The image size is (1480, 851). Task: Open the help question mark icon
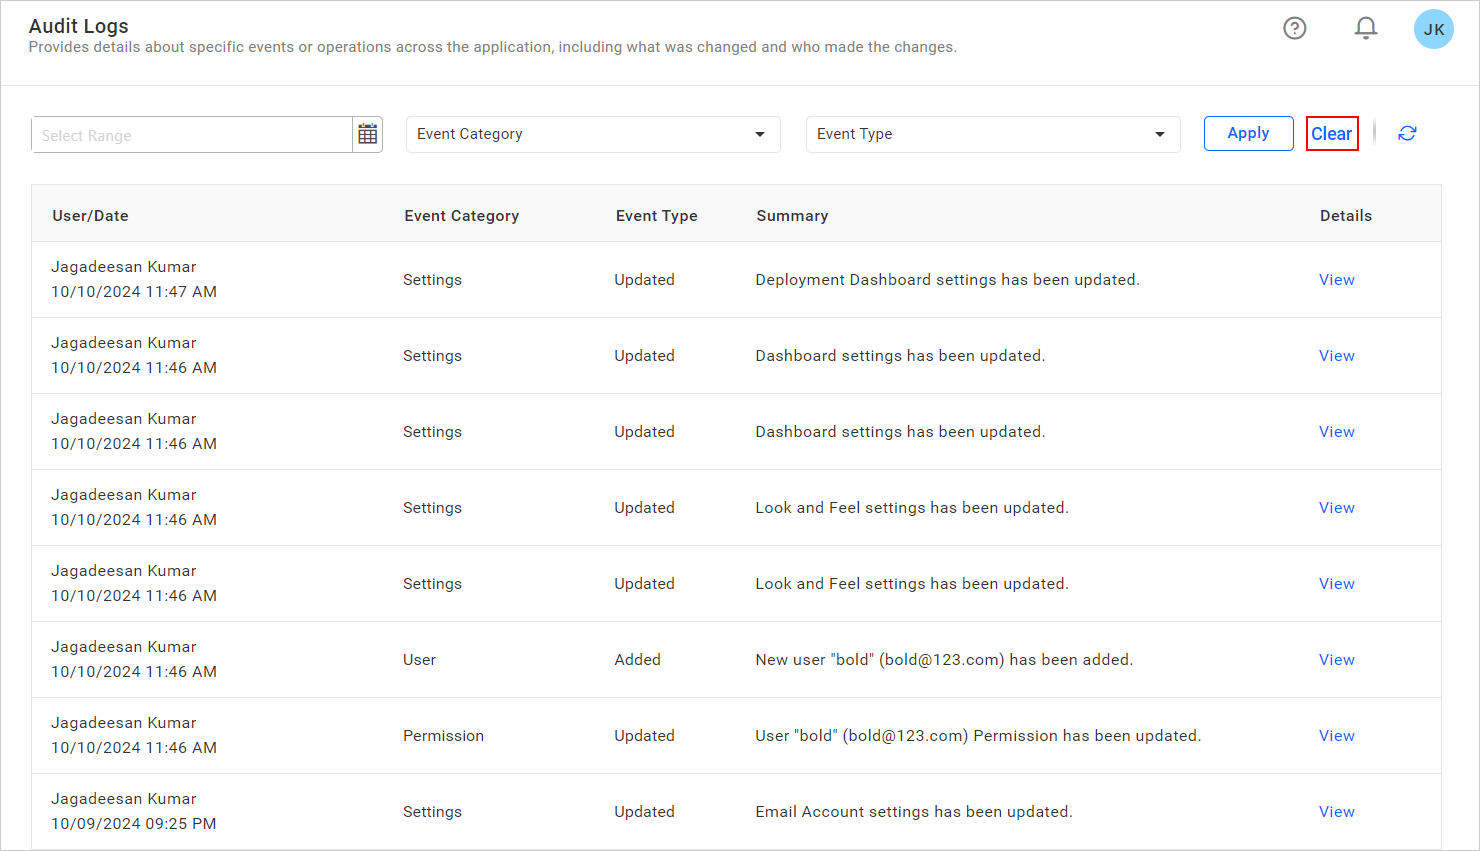pyautogui.click(x=1295, y=28)
